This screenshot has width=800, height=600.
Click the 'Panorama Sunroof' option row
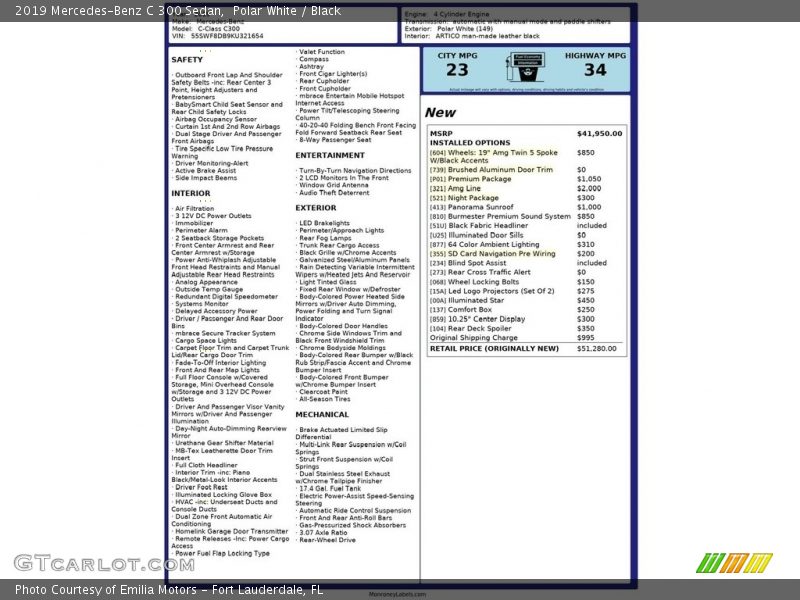pyautogui.click(x=515, y=207)
